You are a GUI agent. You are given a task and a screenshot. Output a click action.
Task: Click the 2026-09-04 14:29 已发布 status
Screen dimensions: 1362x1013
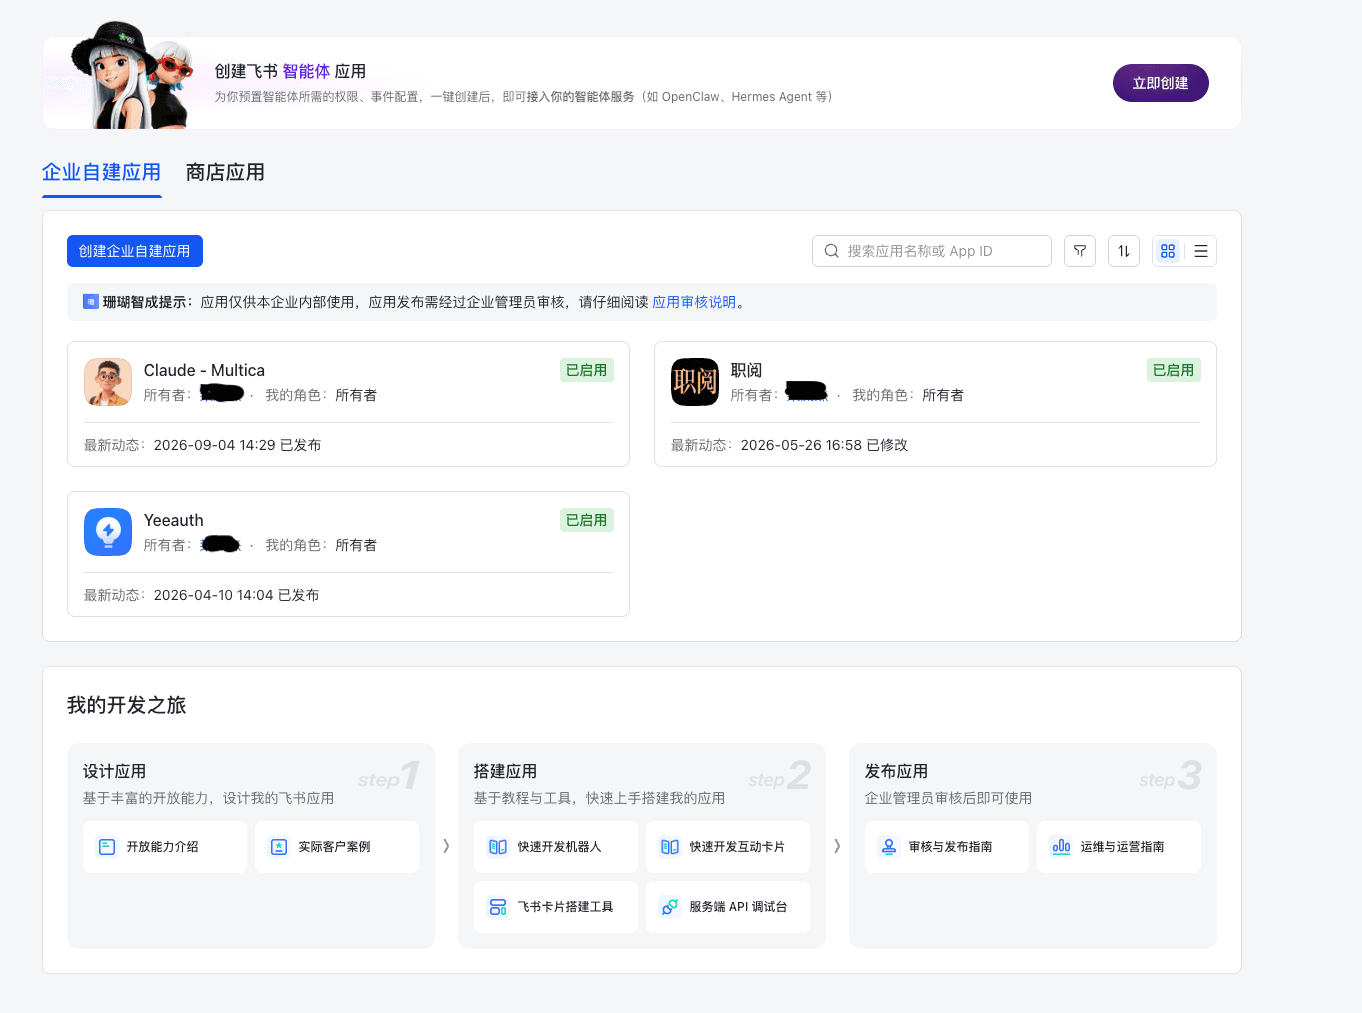tap(238, 445)
